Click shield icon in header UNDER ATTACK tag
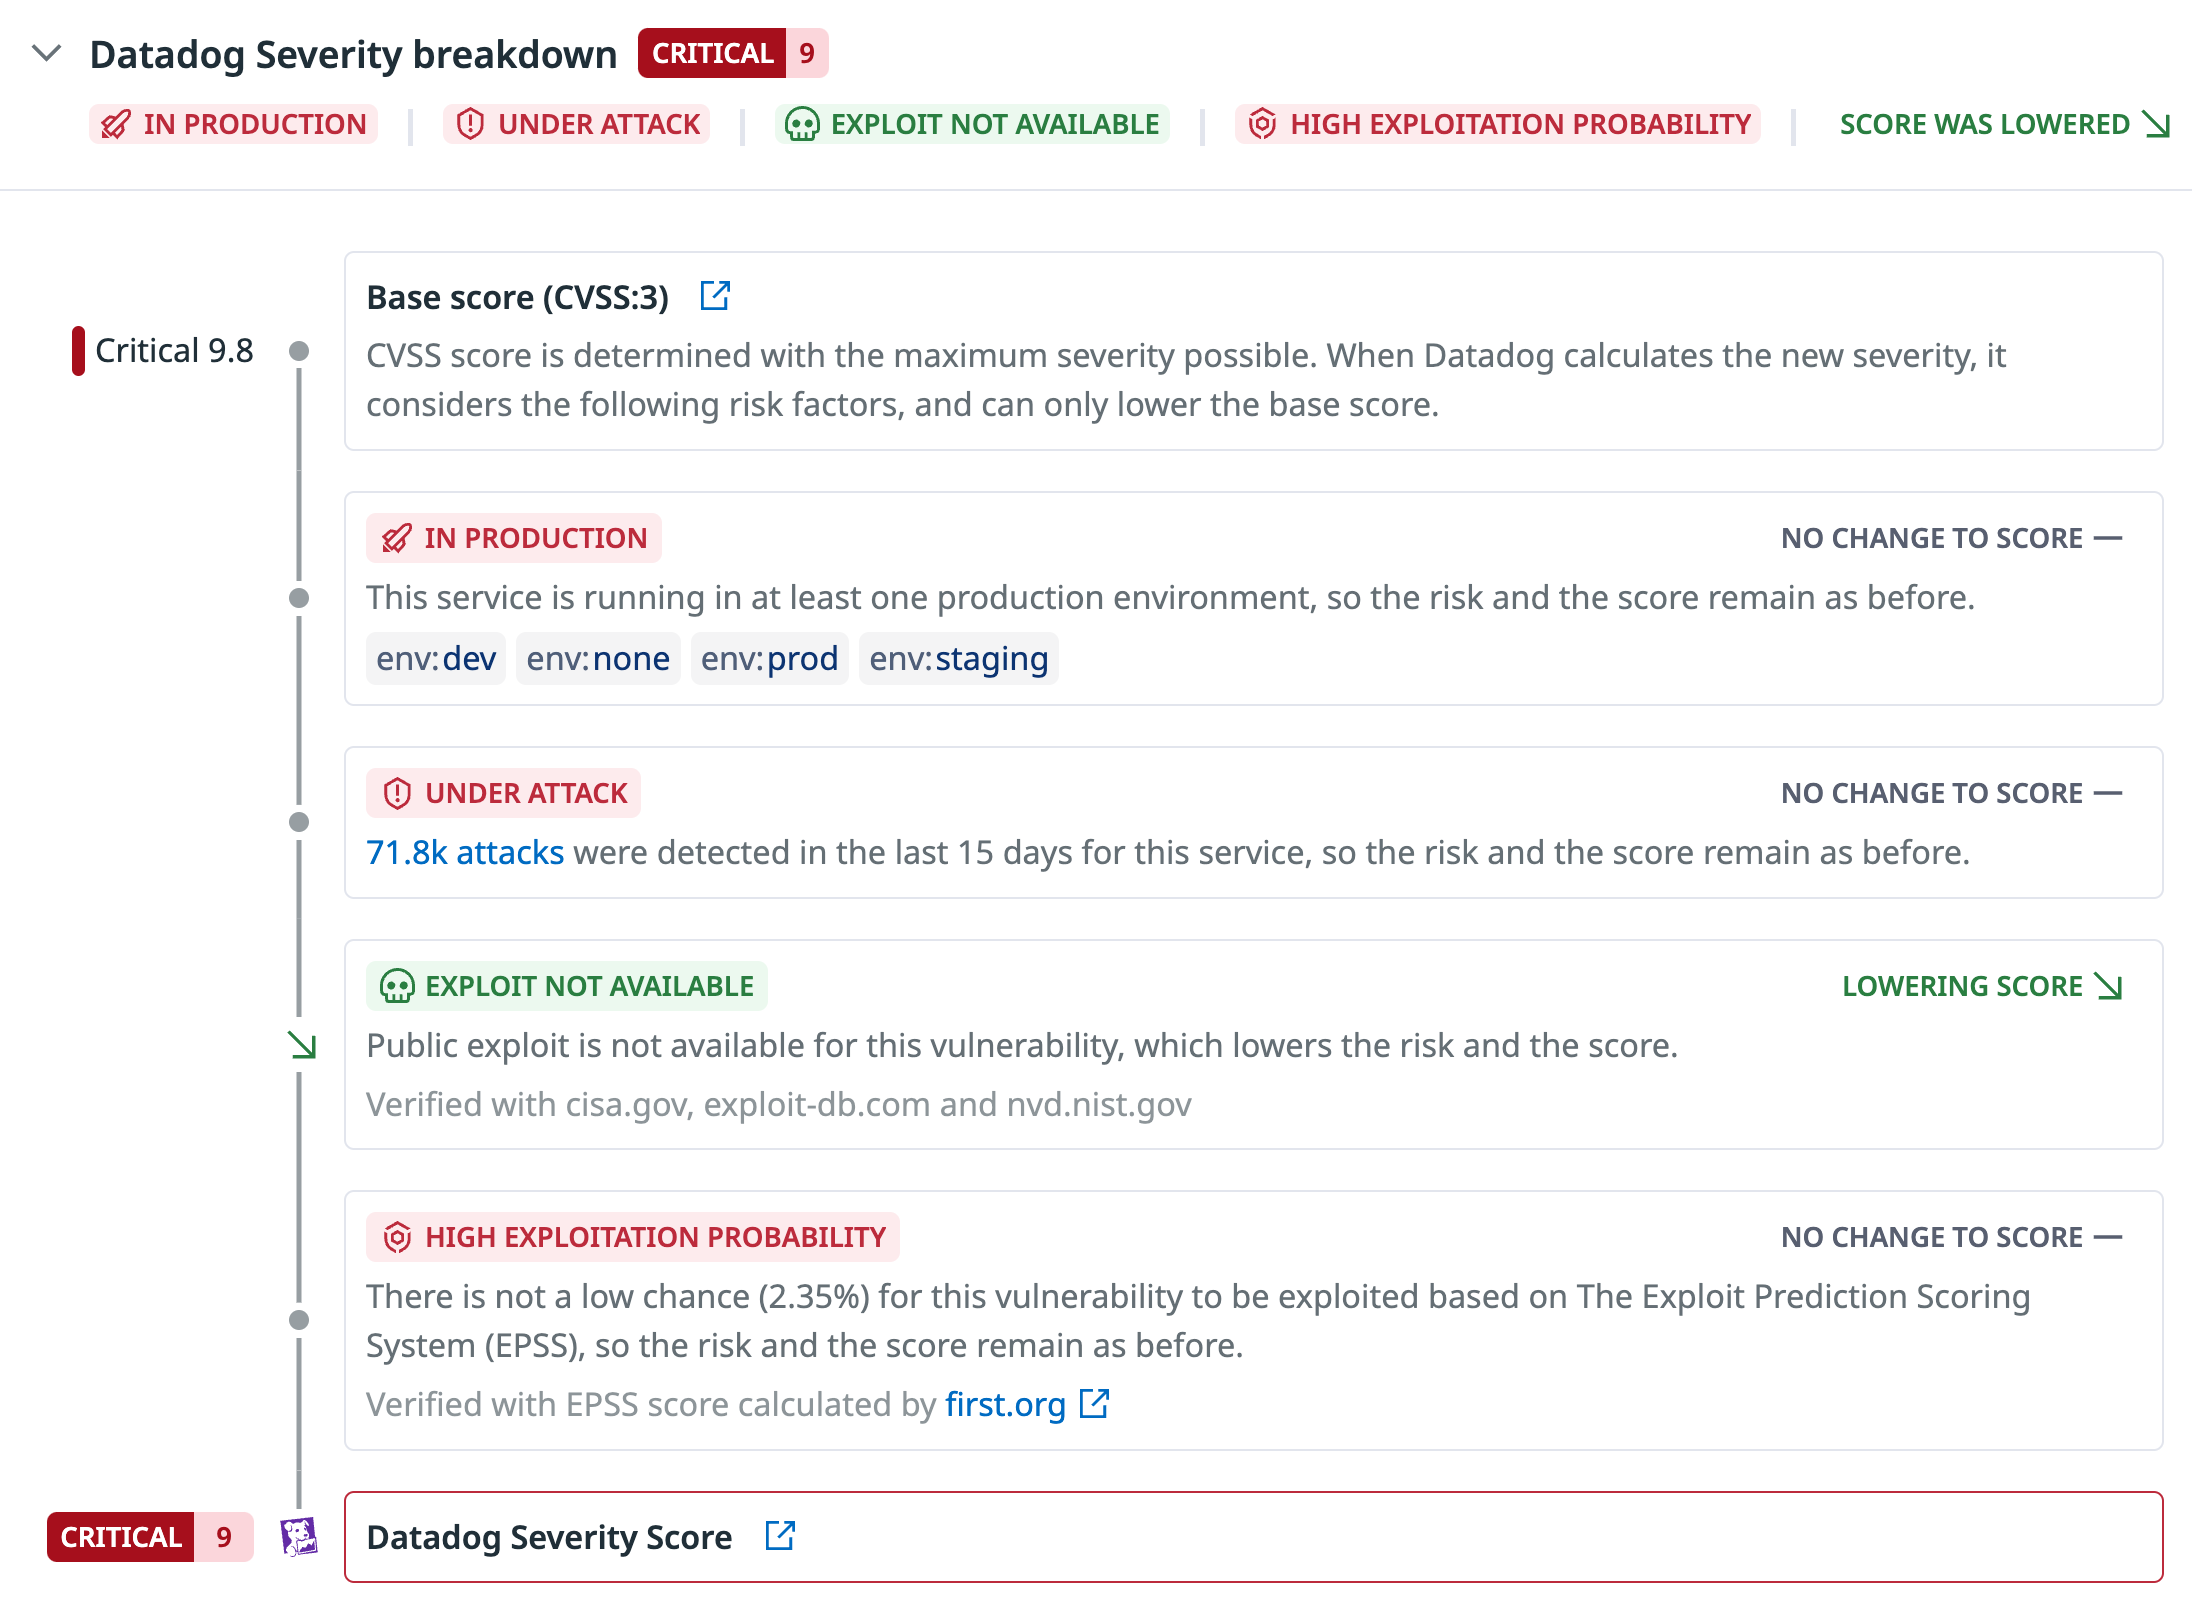 (470, 124)
